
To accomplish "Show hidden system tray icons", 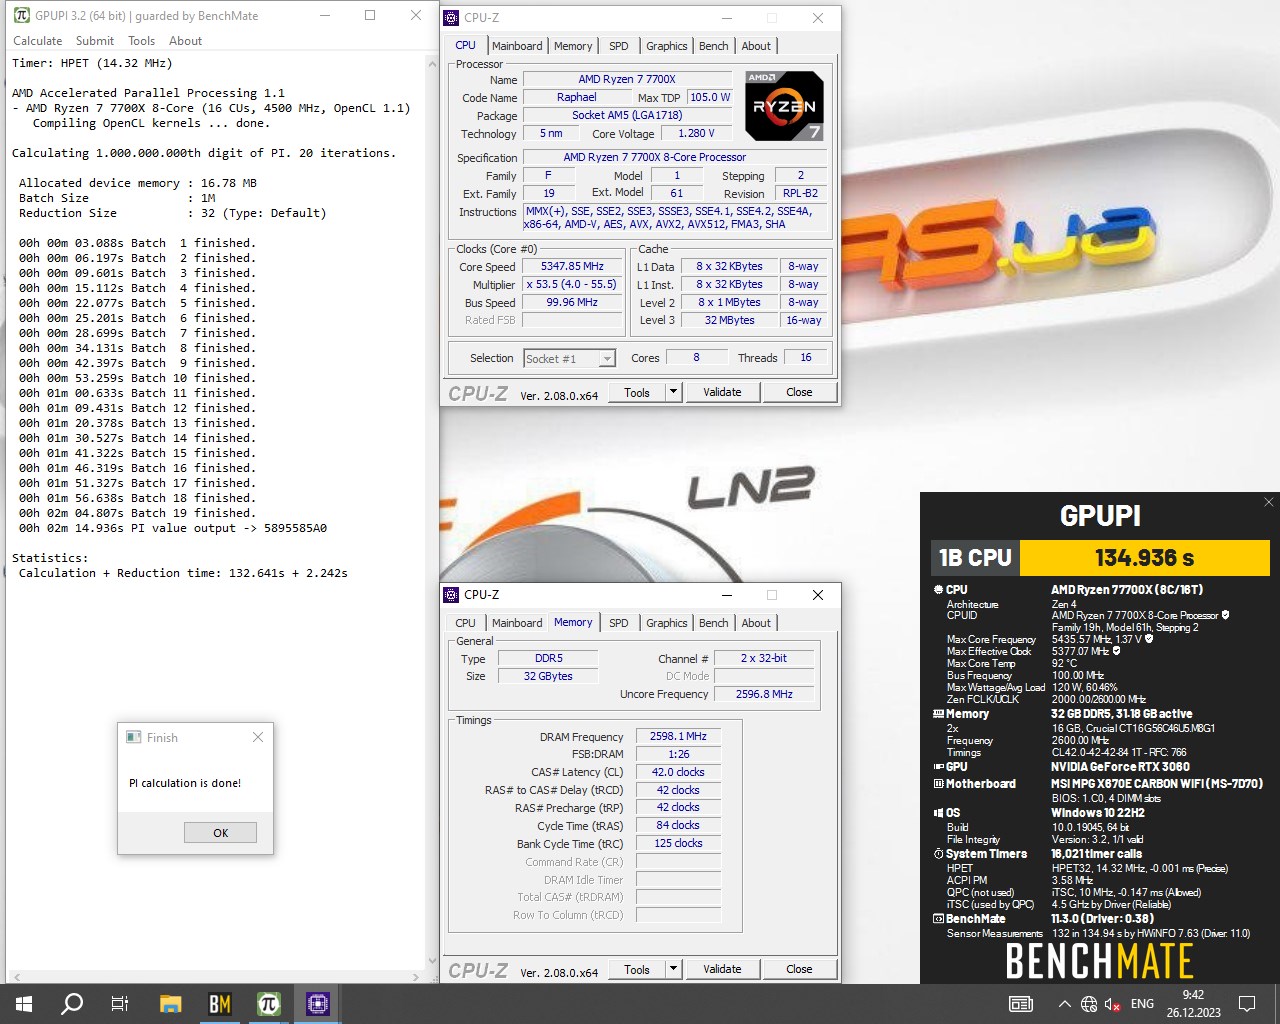I will [1064, 1004].
